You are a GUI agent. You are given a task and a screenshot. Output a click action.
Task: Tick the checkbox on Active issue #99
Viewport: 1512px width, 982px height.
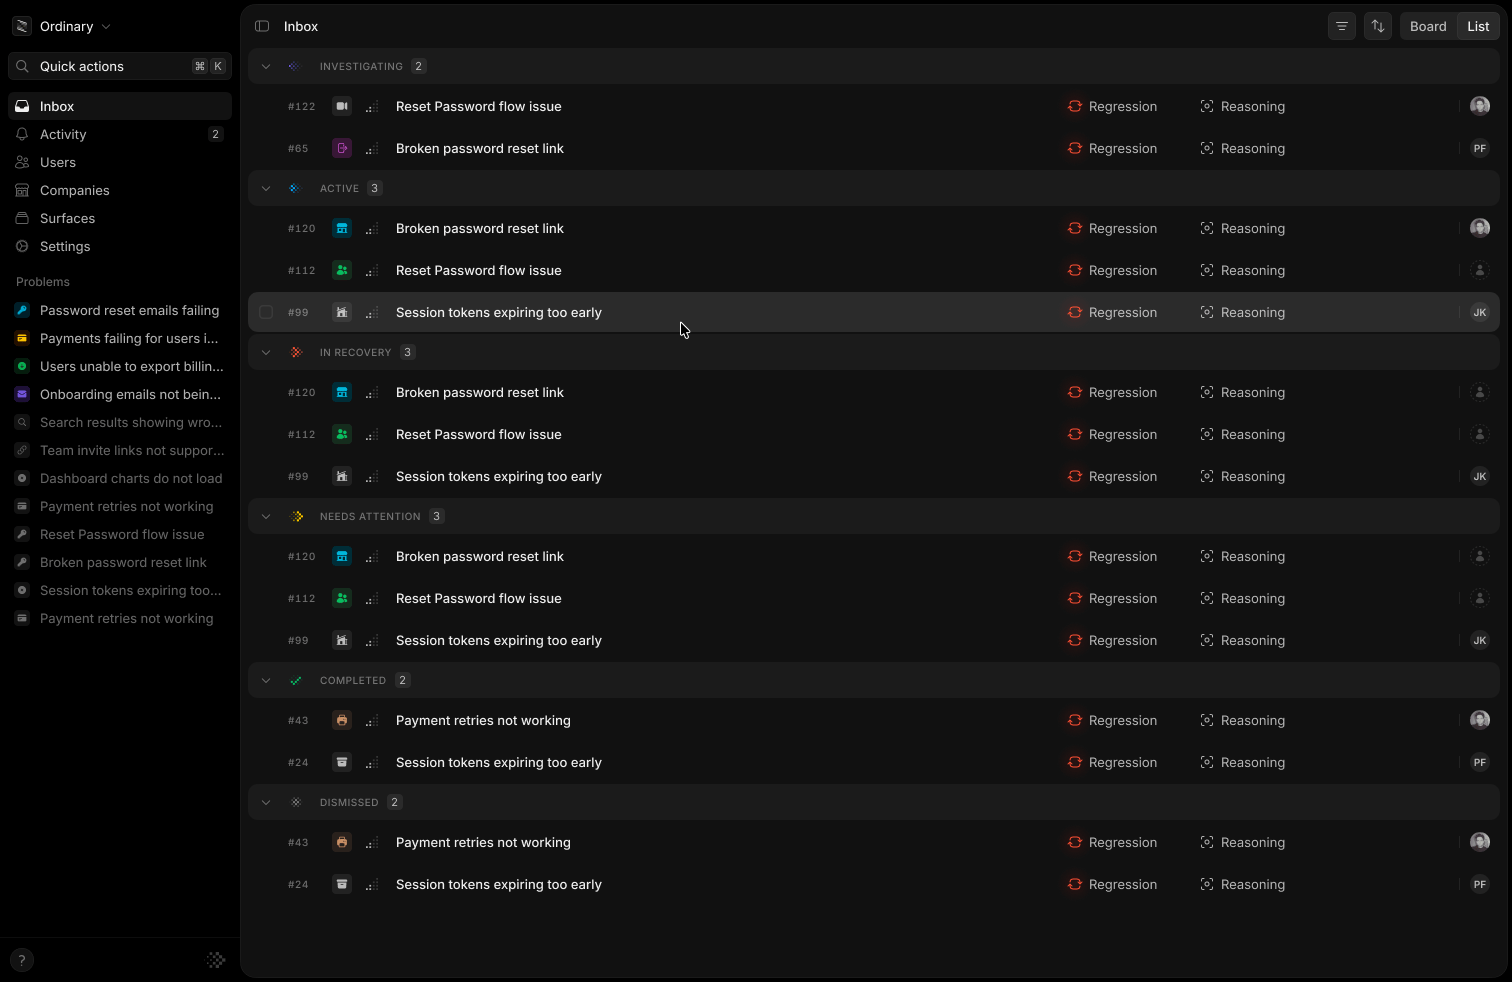(x=266, y=312)
